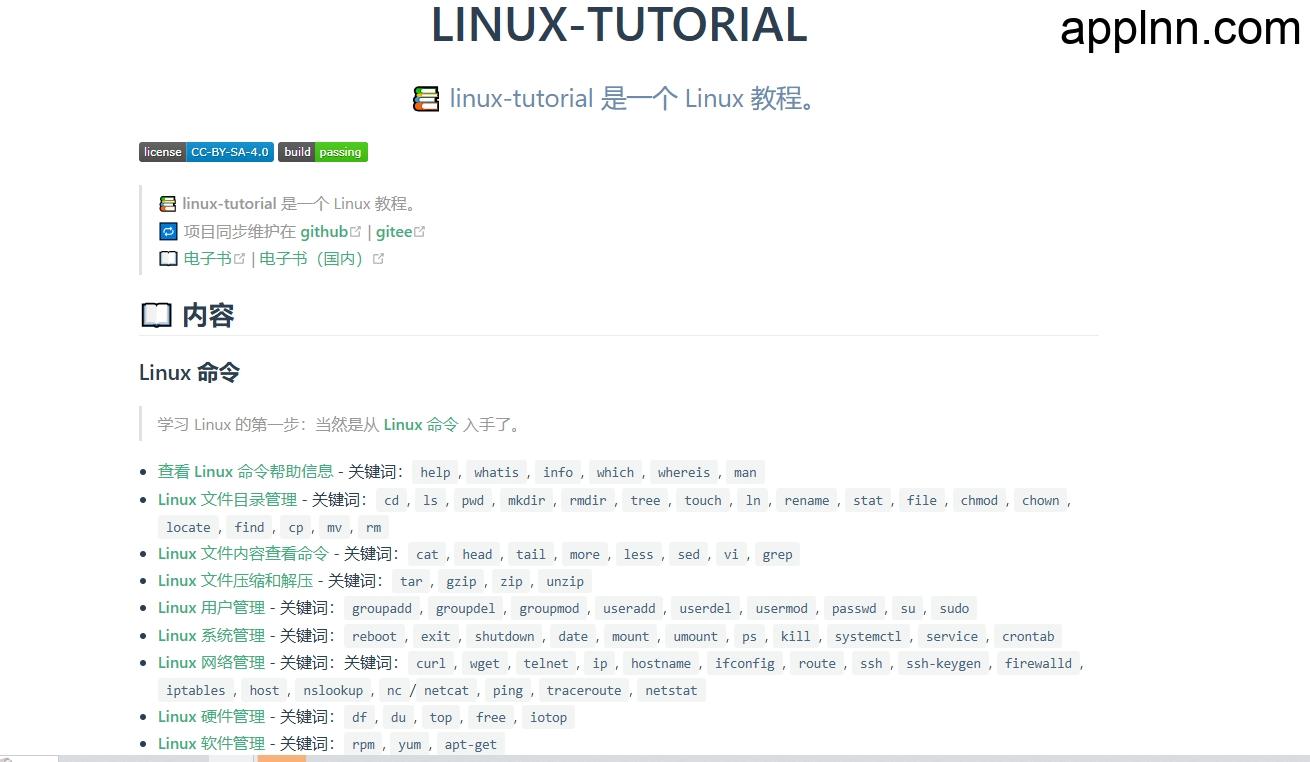This screenshot has height=762, width=1310.
Task: Open the build passing badge
Action: tap(323, 152)
